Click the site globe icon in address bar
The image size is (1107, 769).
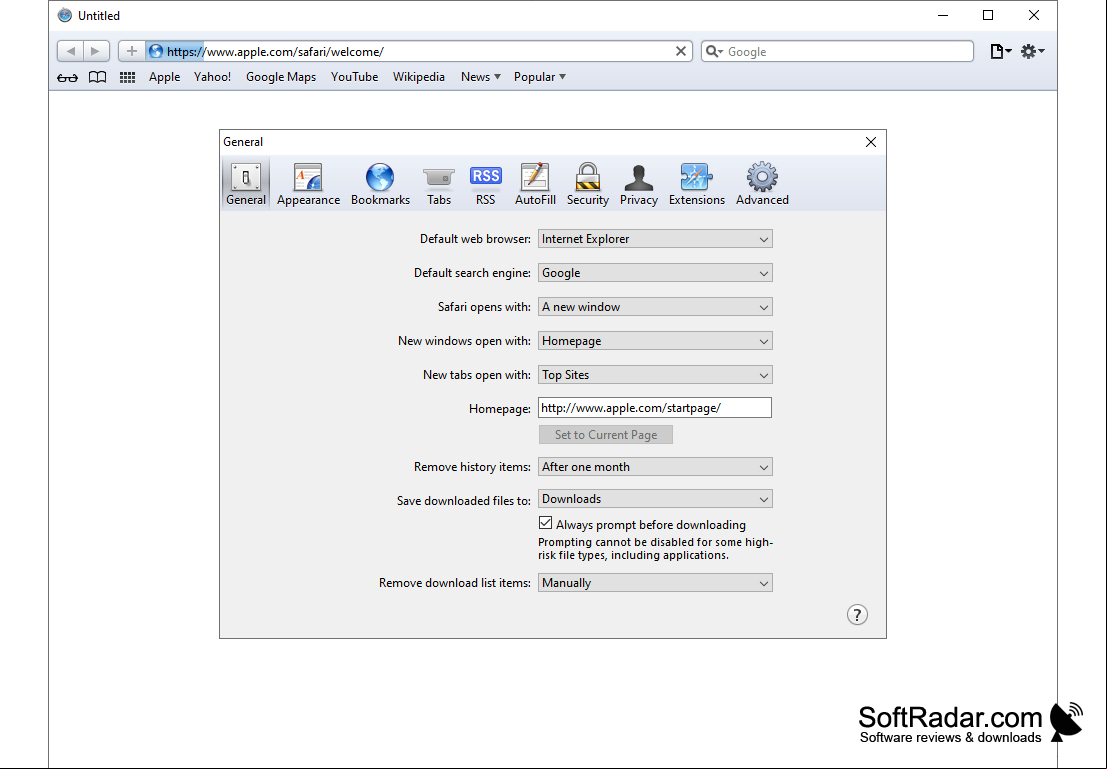(x=156, y=51)
